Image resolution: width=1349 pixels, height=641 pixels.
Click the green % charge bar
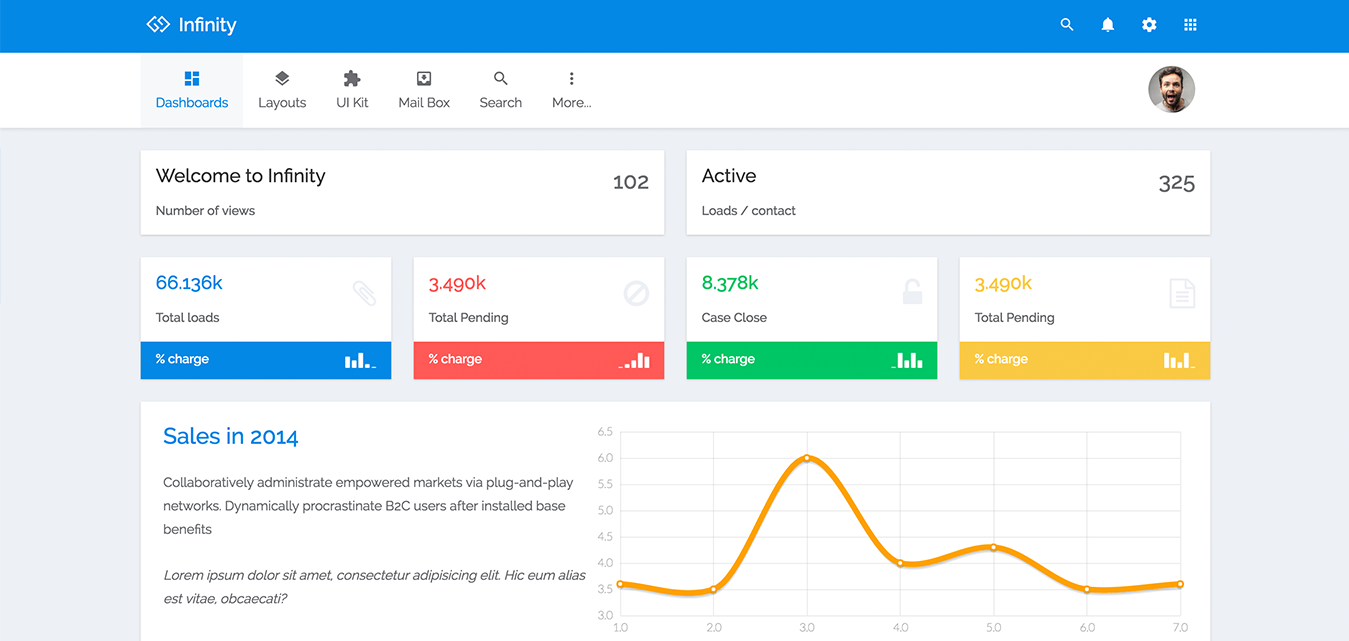coord(811,360)
